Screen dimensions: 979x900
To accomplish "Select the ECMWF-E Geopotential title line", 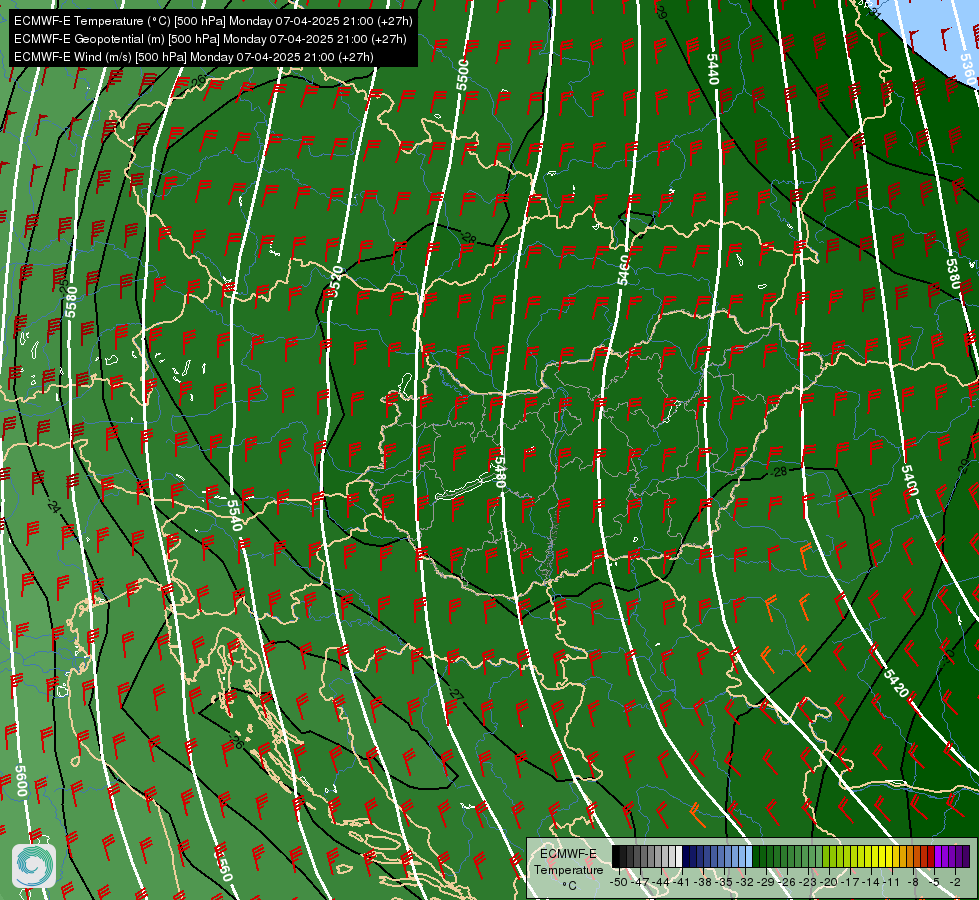I will [x=210, y=39].
